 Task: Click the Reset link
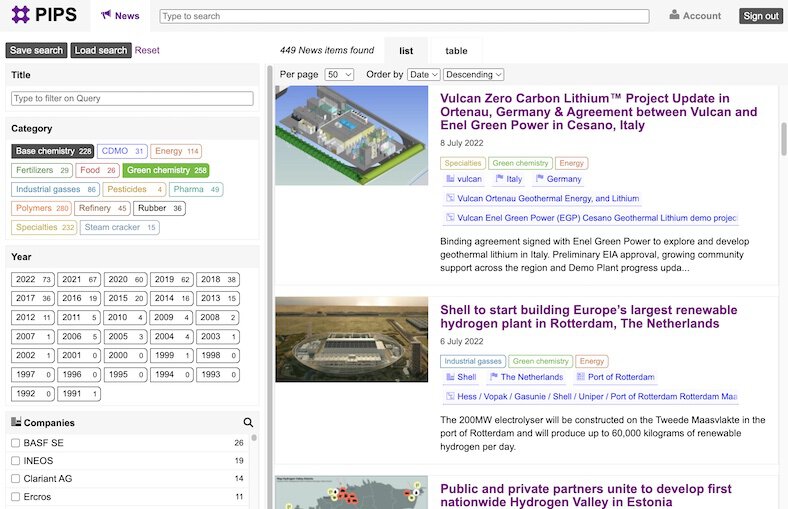pos(147,50)
